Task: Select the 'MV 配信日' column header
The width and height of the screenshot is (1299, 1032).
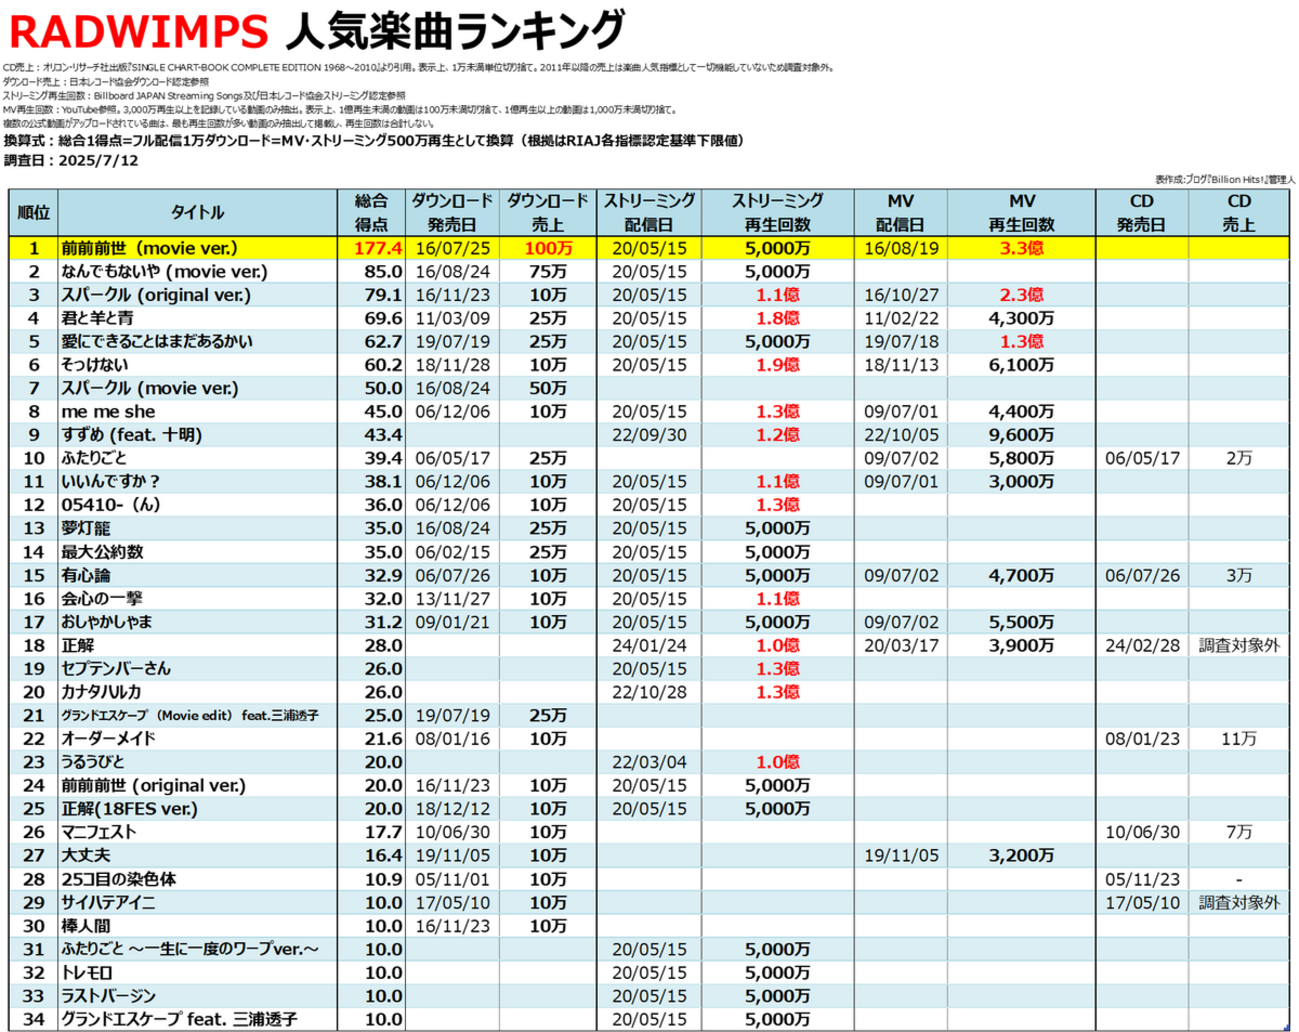Action: click(x=900, y=212)
